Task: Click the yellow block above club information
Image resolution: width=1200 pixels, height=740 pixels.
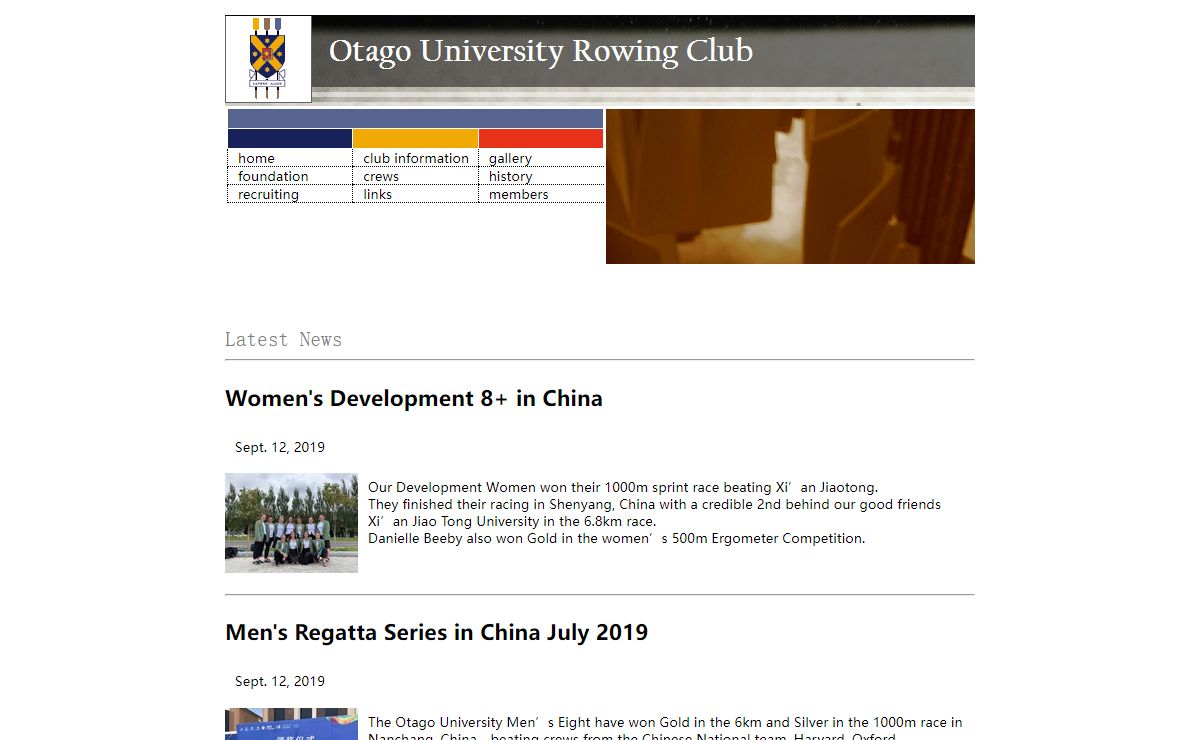Action: 415,138
